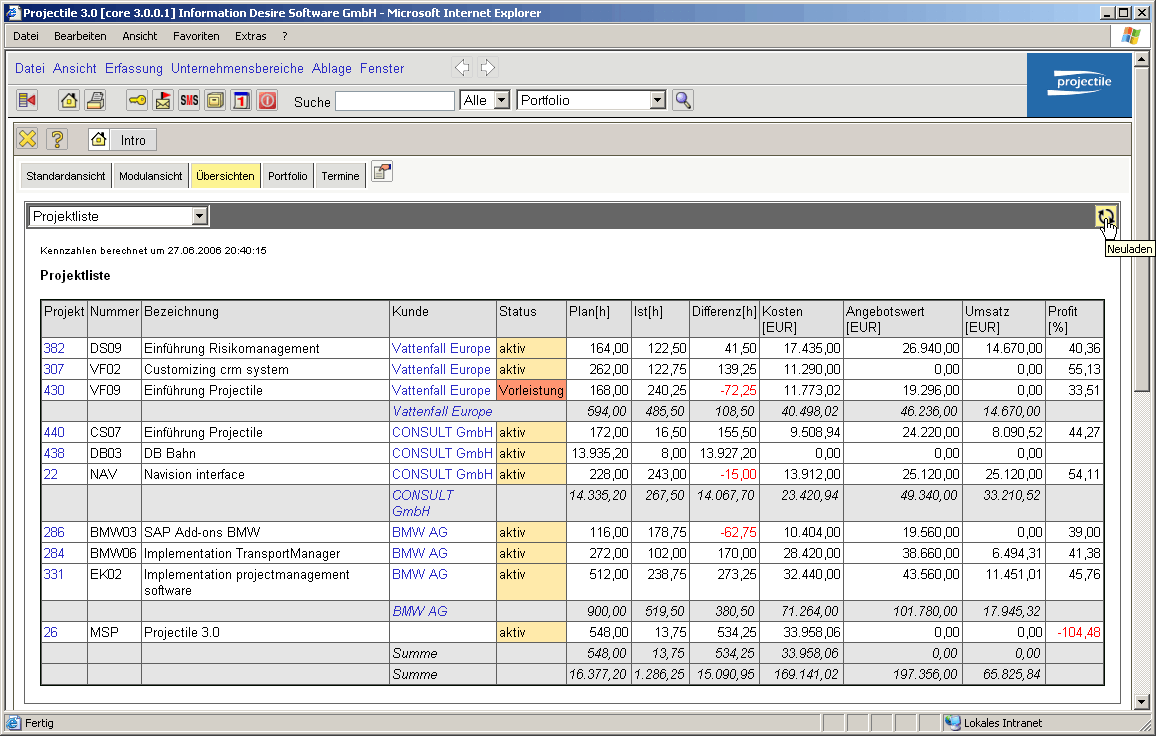1156x736 pixels.
Task: Expand the Portfolio dropdown next to search
Action: click(x=657, y=100)
